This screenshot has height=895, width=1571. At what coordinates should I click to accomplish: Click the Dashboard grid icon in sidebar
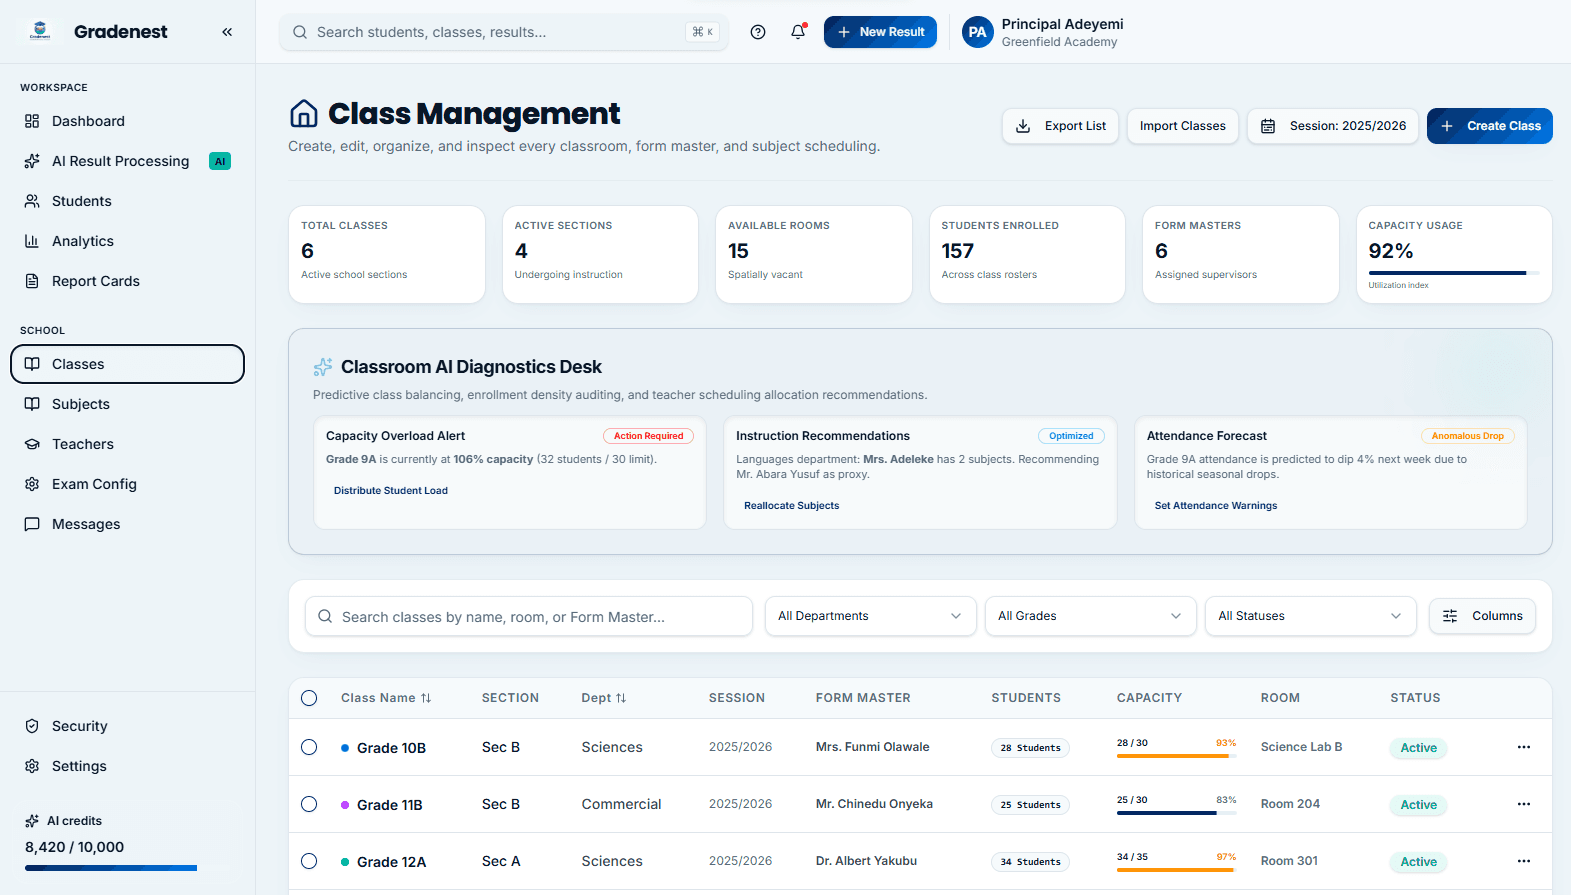click(x=32, y=121)
